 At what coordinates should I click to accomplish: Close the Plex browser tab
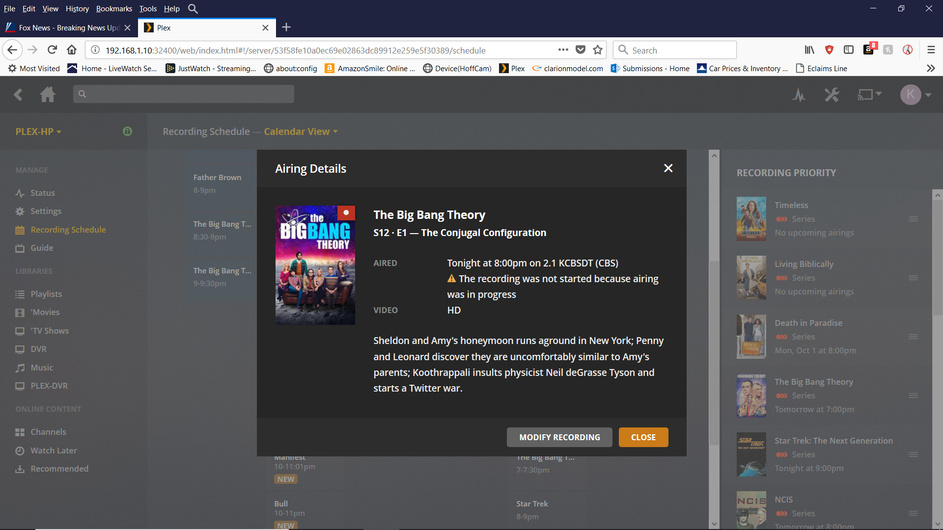tap(265, 28)
